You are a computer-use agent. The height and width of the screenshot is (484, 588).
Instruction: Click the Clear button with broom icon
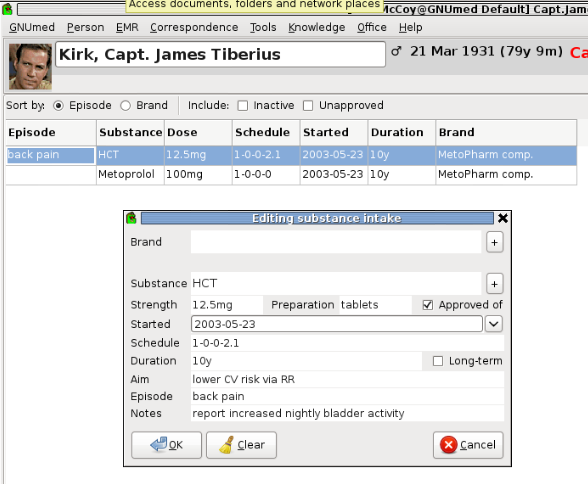tap(241, 445)
